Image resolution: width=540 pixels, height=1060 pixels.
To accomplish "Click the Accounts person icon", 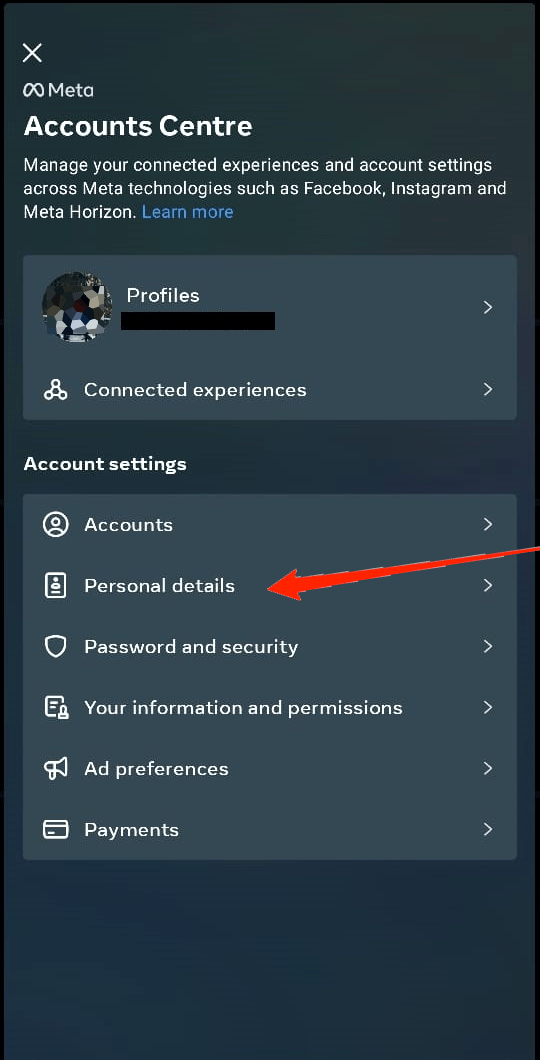I will click(x=55, y=525).
